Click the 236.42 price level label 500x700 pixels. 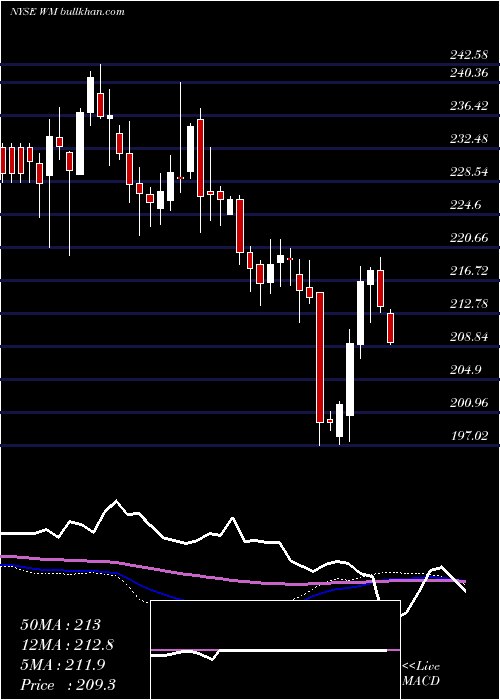click(469, 105)
